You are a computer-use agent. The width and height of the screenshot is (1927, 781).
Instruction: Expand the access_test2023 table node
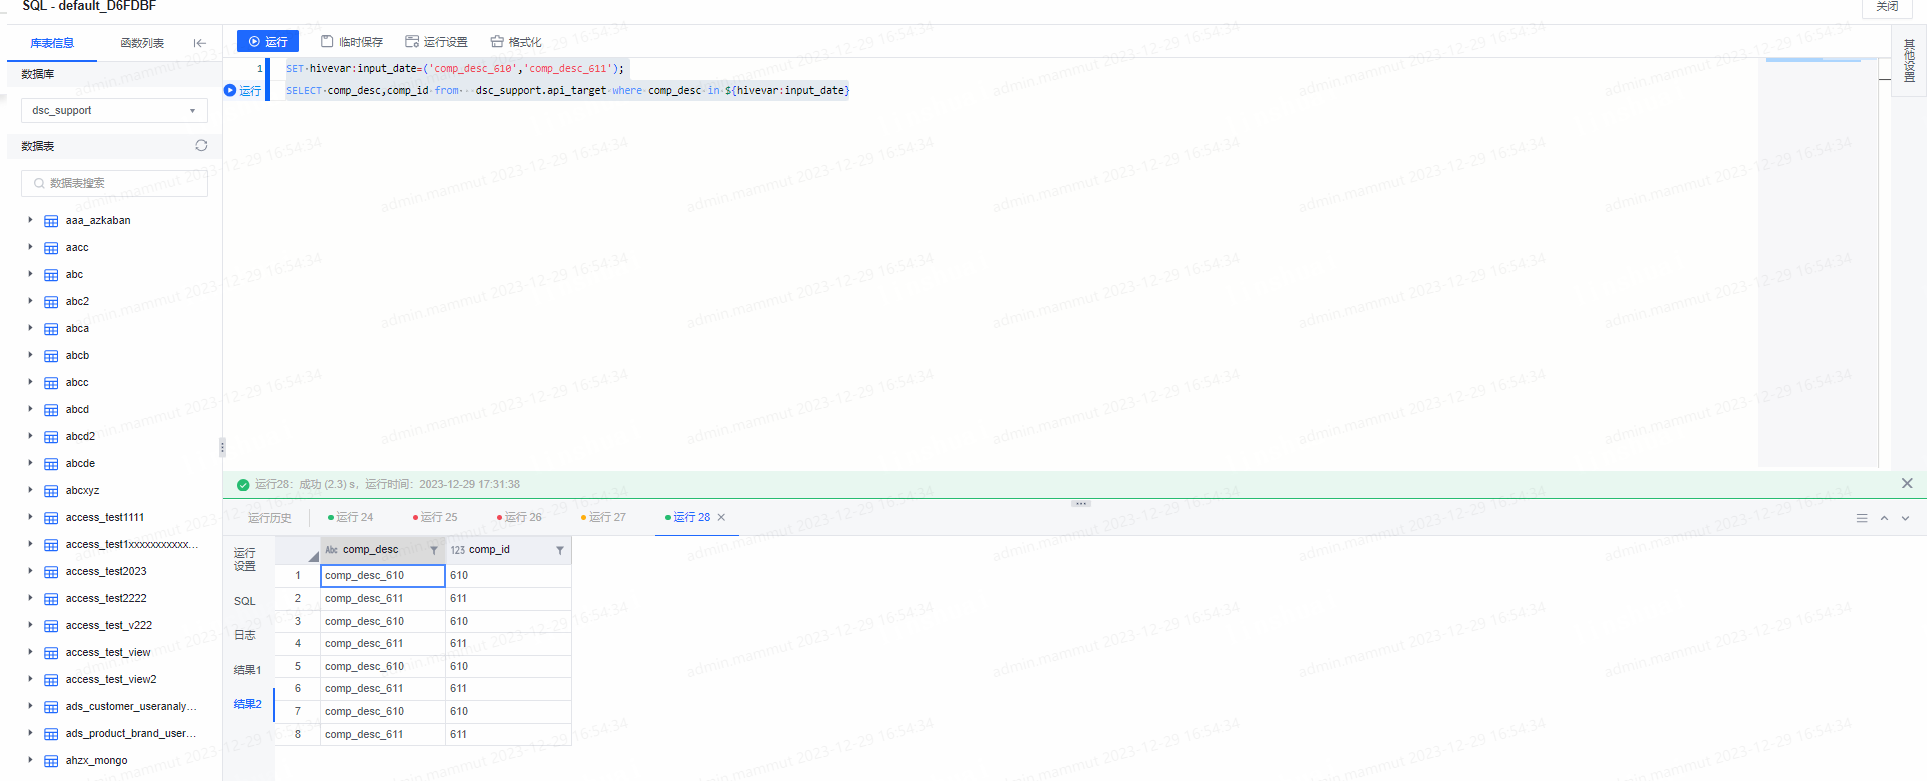[30, 571]
